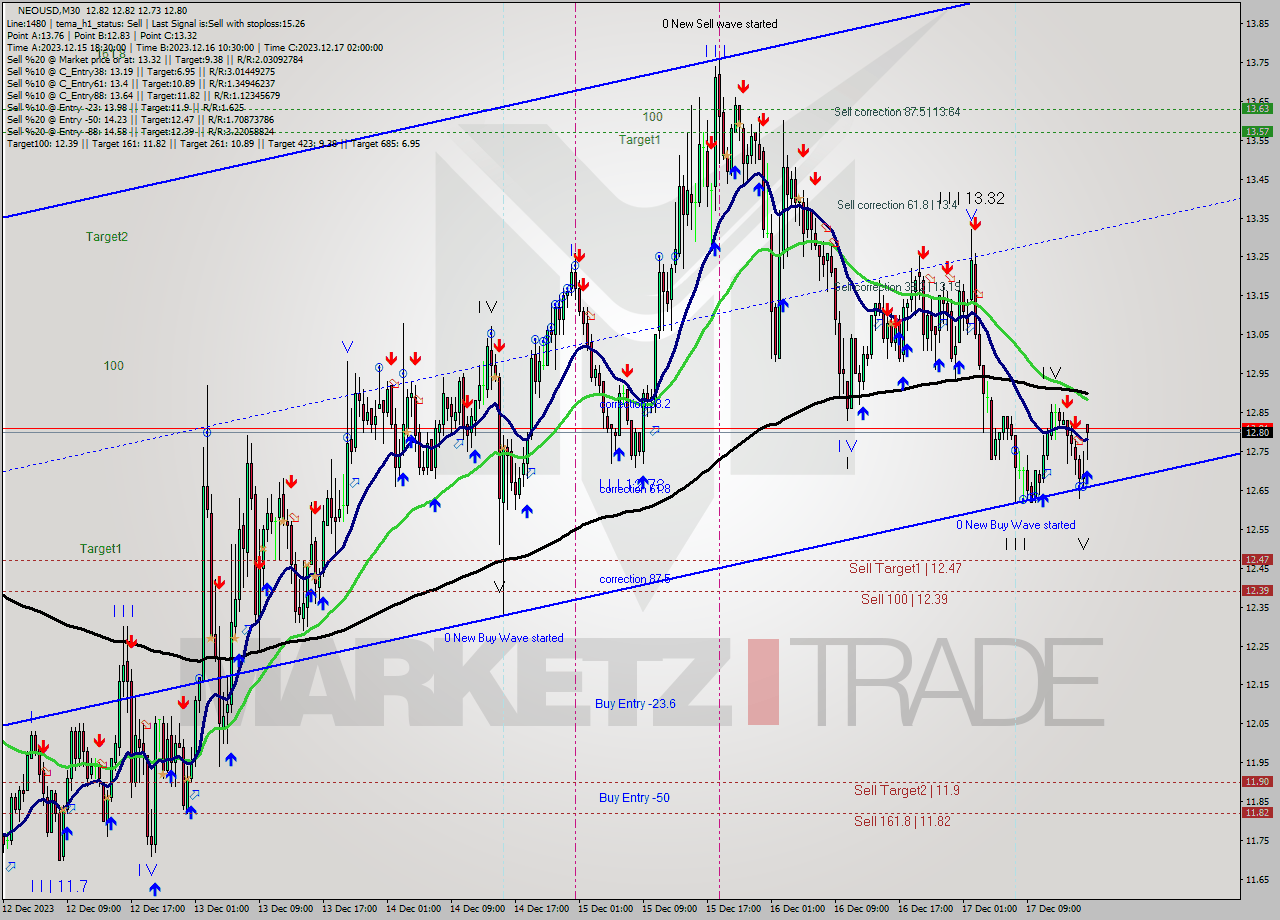Viewport: 1280px width, 920px height.
Task: Click the 13.85 price axis value
Action: pos(1256,23)
